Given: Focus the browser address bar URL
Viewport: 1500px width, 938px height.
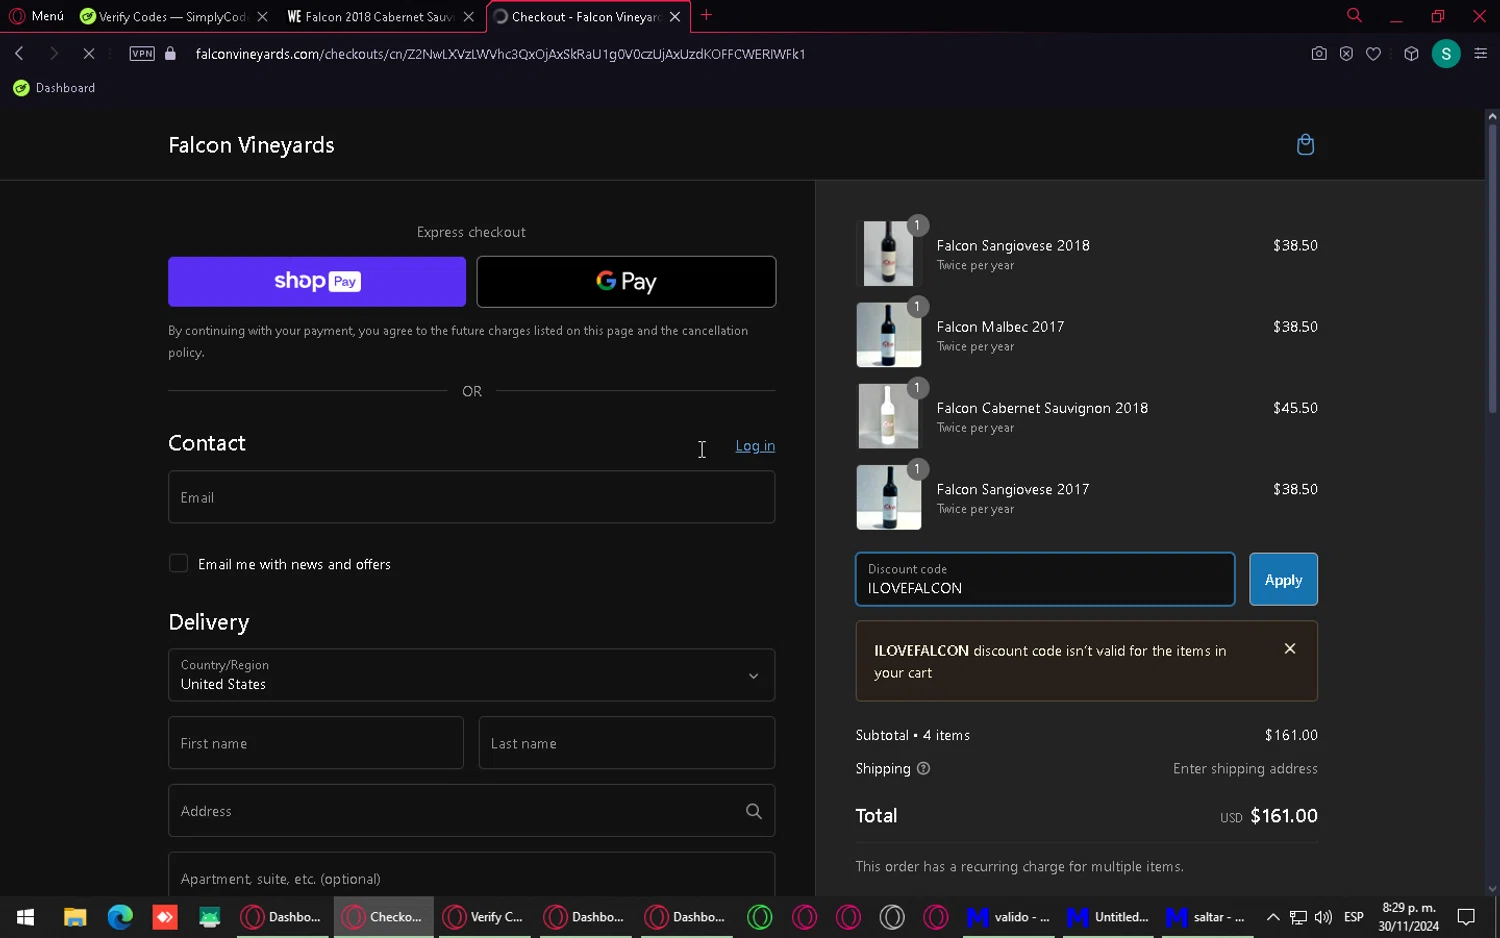Looking at the screenshot, I should point(500,54).
